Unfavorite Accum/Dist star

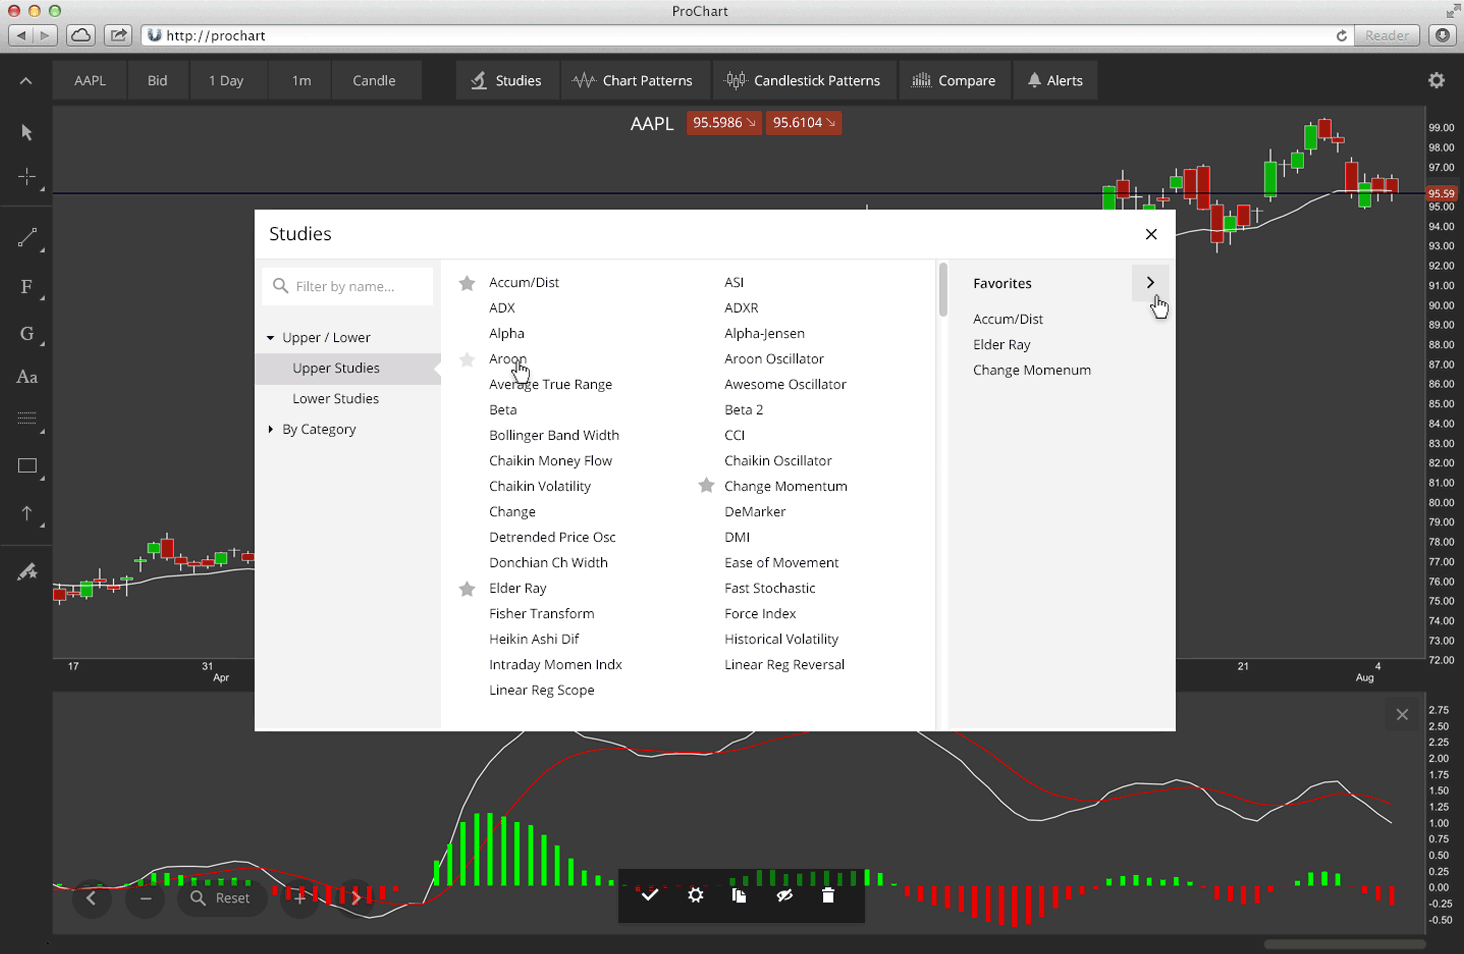(467, 283)
